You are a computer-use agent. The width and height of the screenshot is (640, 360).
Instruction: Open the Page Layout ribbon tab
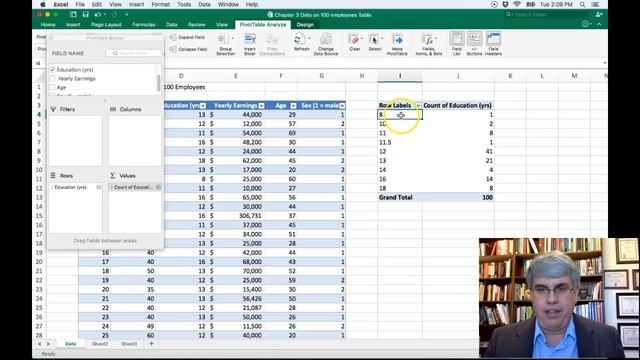tap(106, 24)
